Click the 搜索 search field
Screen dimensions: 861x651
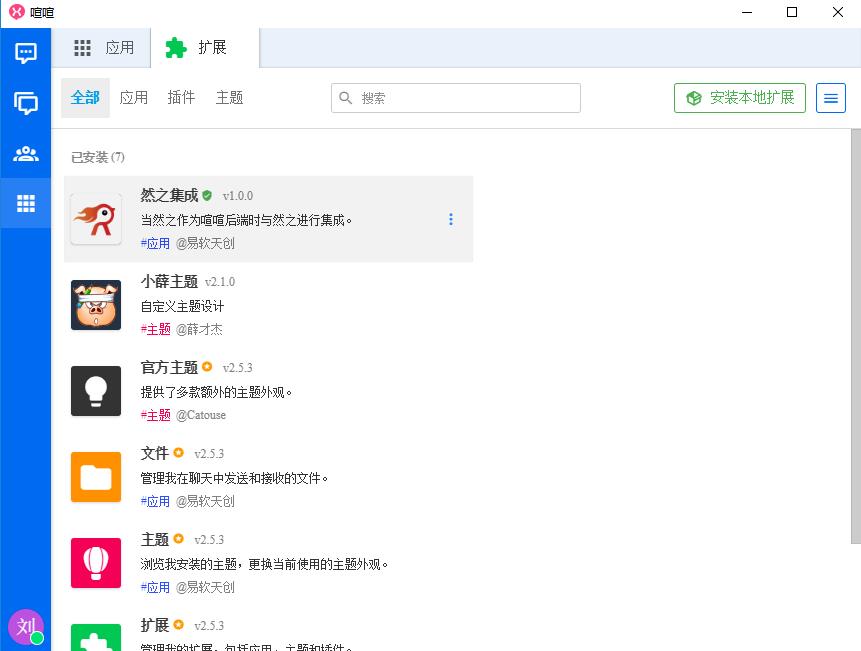(x=456, y=98)
